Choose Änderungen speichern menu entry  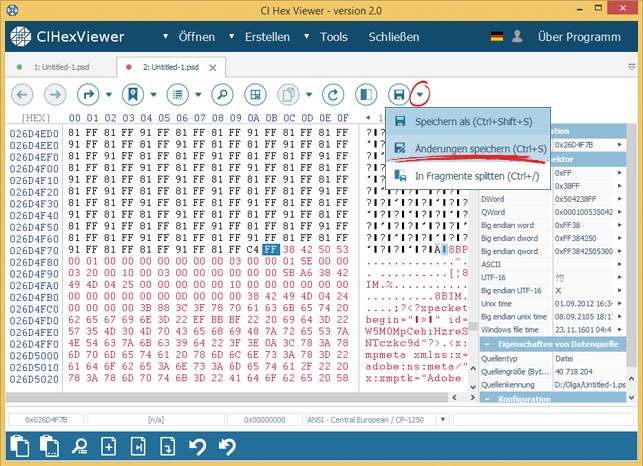(x=468, y=148)
